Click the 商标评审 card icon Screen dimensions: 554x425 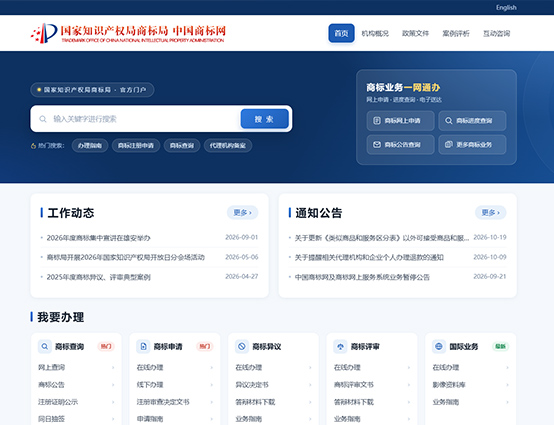point(340,347)
